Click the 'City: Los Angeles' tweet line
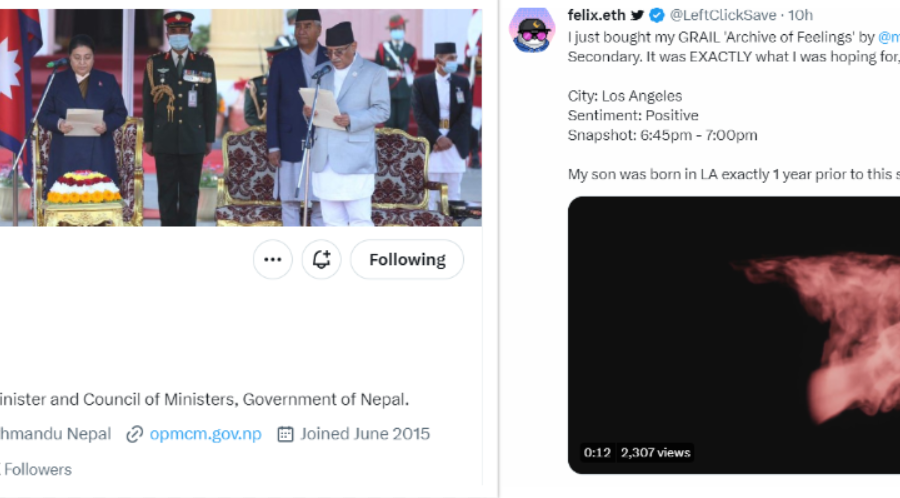 [624, 96]
